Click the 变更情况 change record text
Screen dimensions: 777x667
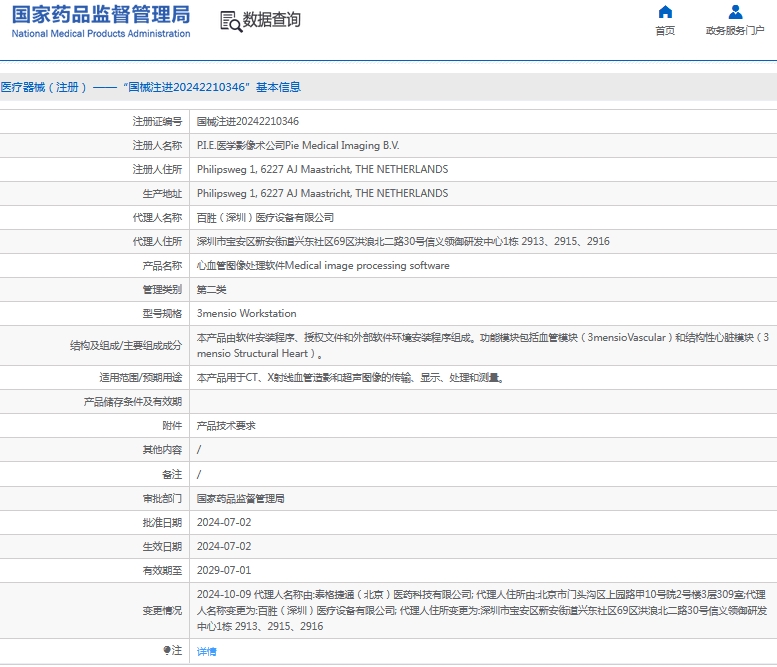point(482,611)
